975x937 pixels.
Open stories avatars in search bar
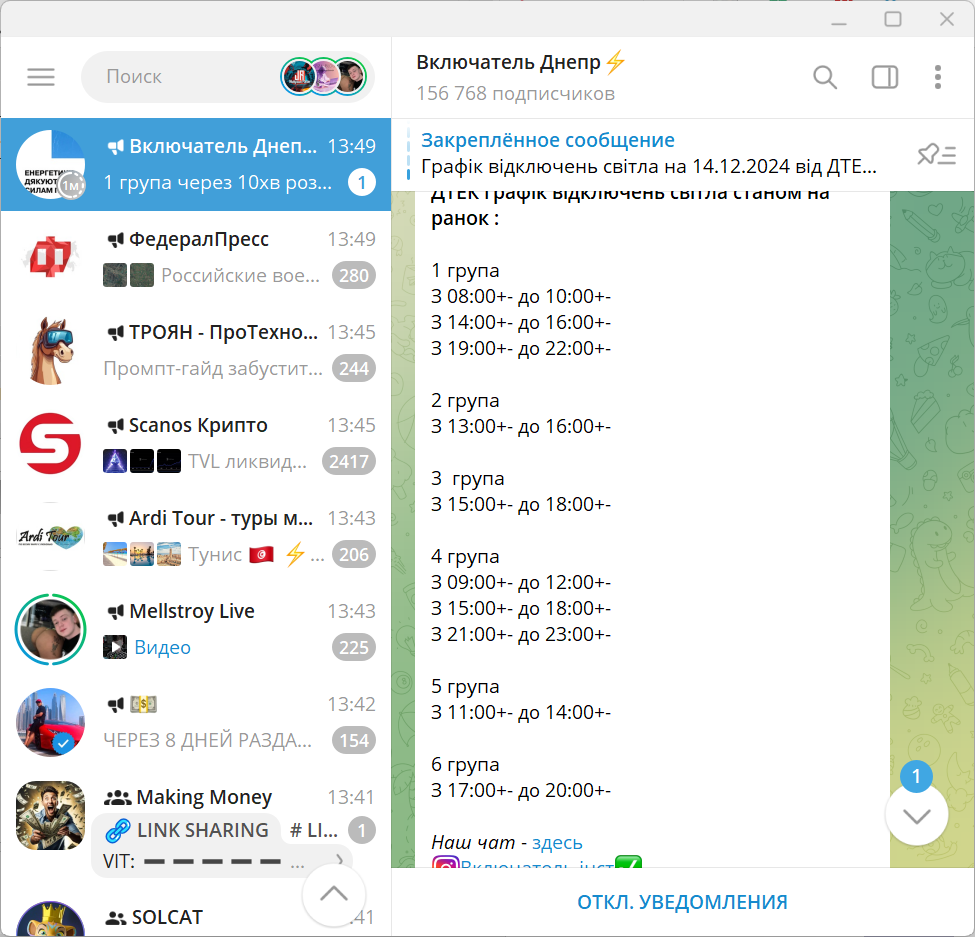pyautogui.click(x=323, y=77)
